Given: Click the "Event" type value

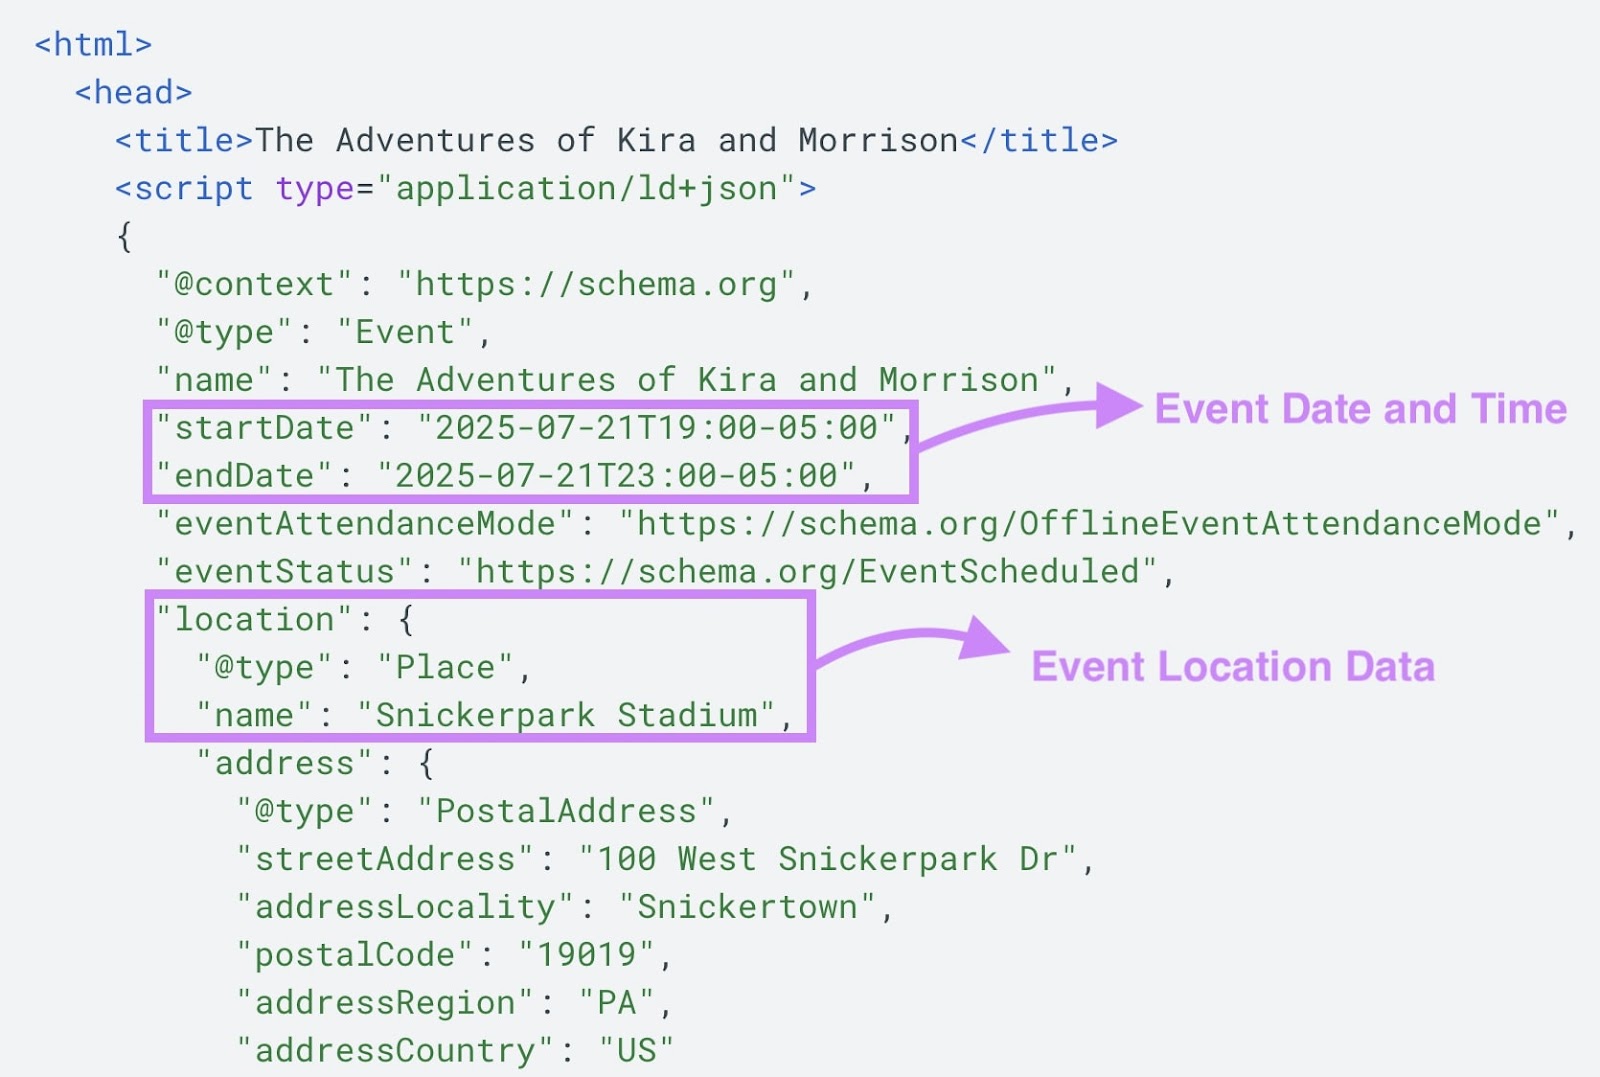Looking at the screenshot, I should click(x=405, y=333).
